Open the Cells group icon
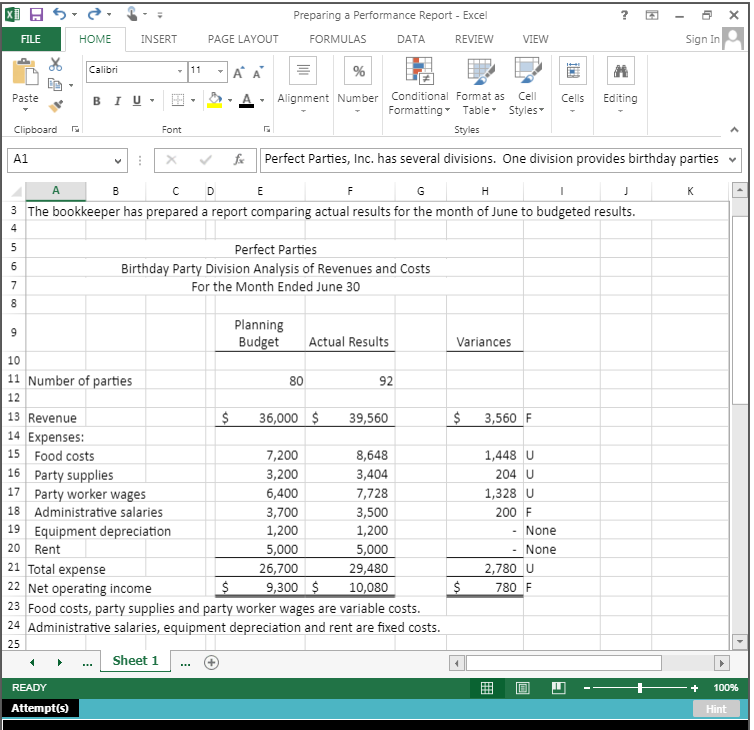 point(573,71)
